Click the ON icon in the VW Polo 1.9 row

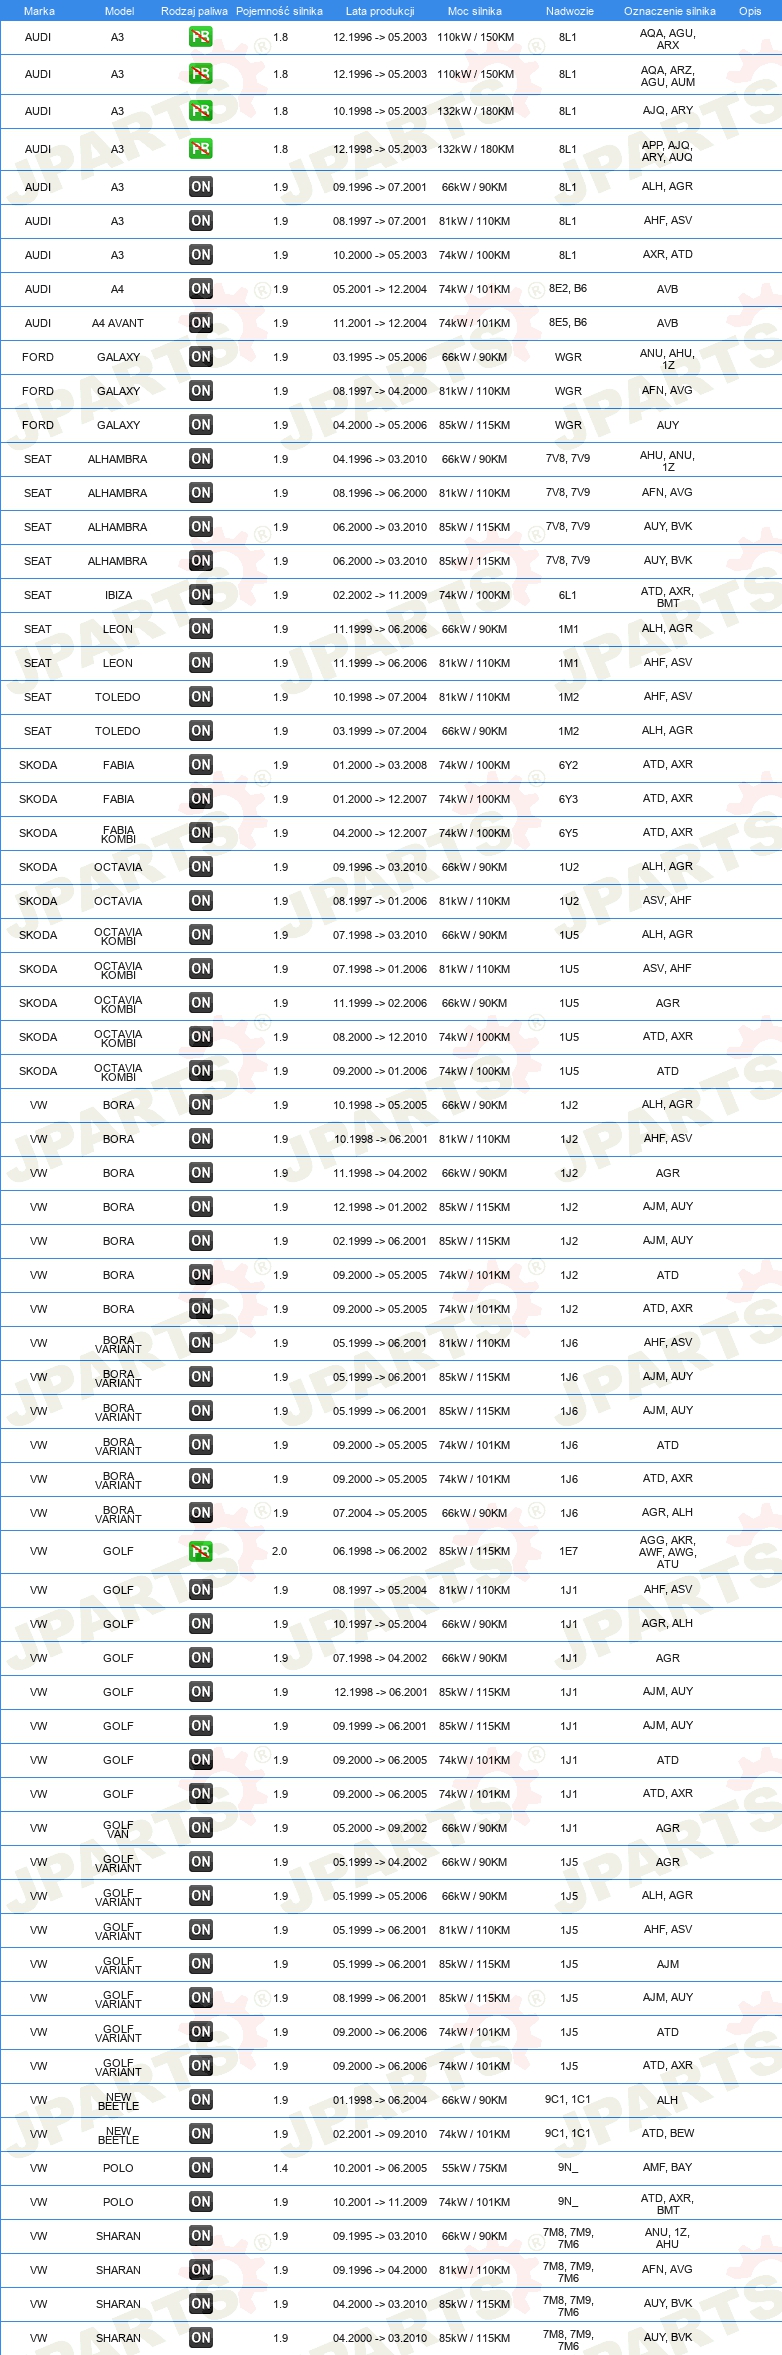[x=200, y=2202]
